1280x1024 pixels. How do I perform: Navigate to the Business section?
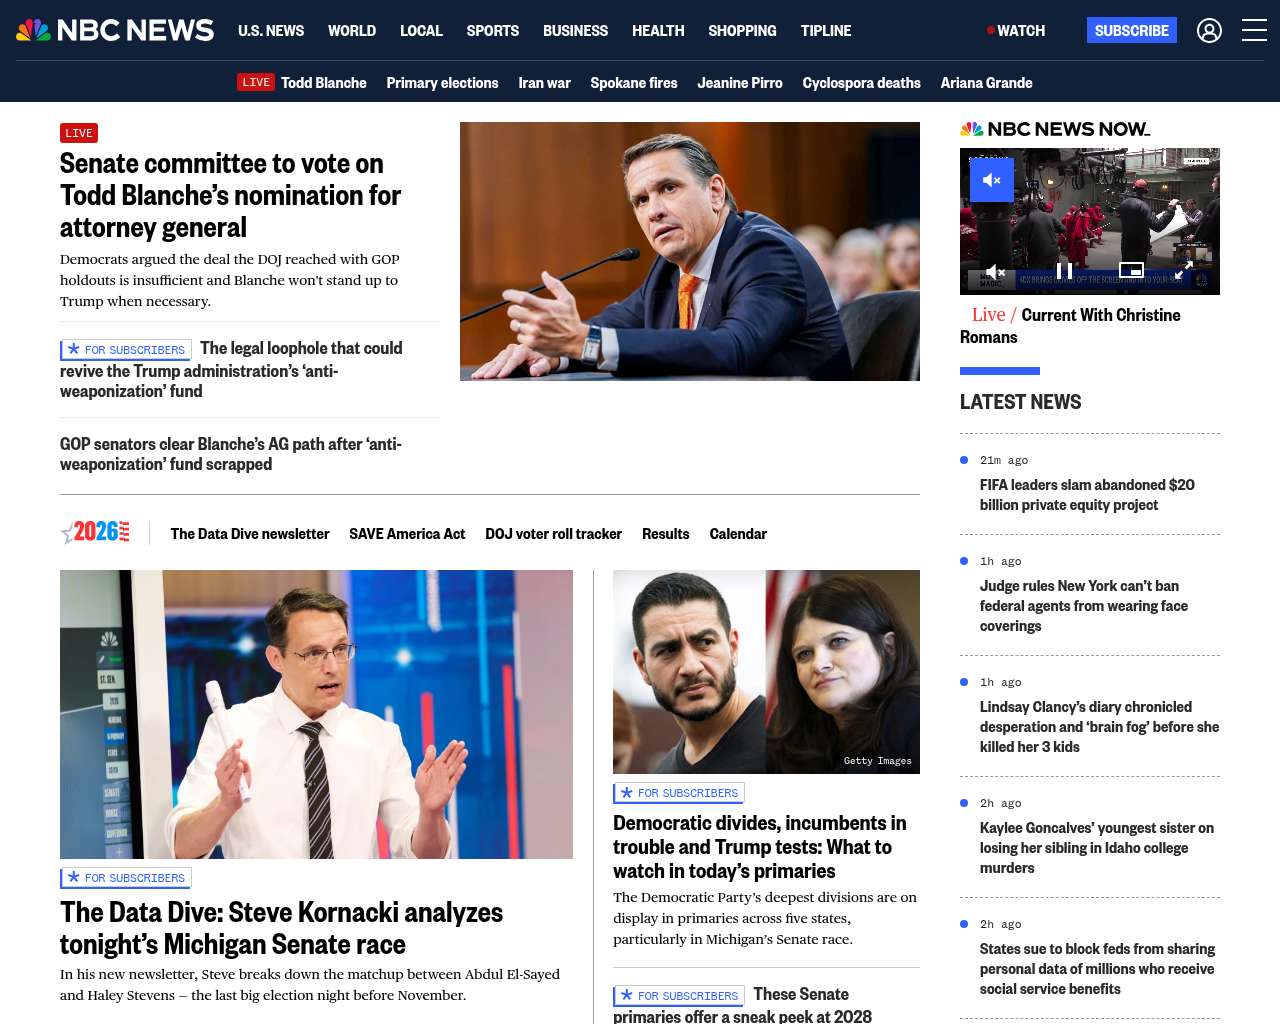pyautogui.click(x=575, y=31)
